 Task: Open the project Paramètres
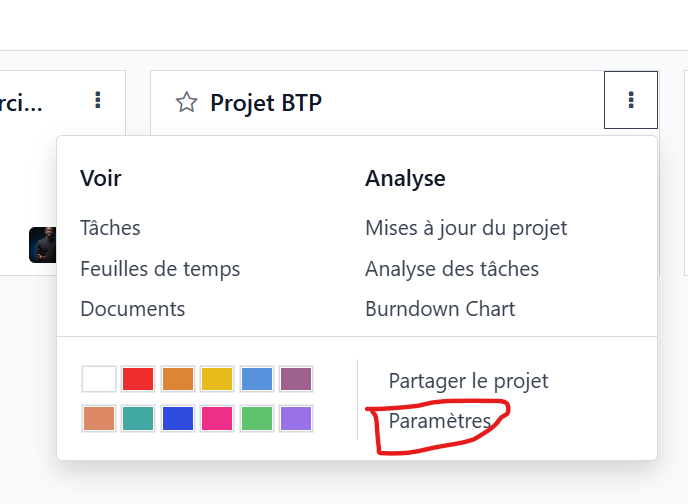point(440,421)
